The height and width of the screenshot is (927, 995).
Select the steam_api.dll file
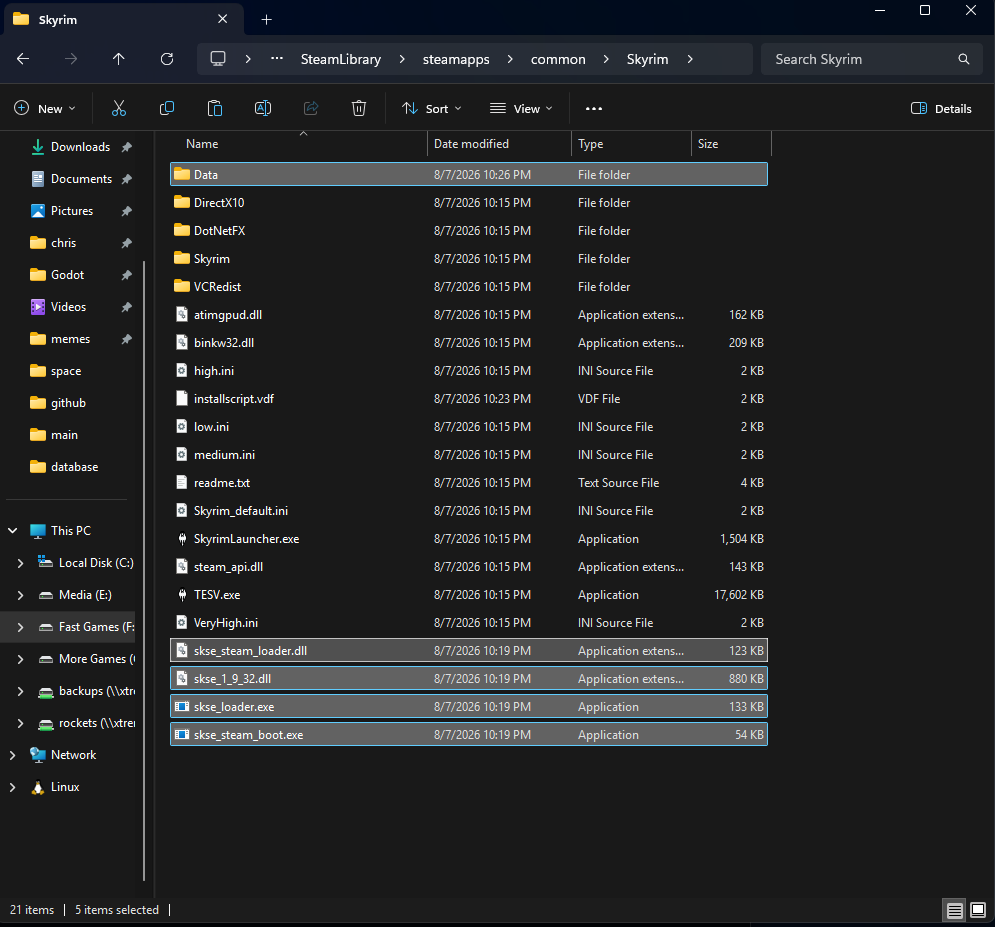469,567
